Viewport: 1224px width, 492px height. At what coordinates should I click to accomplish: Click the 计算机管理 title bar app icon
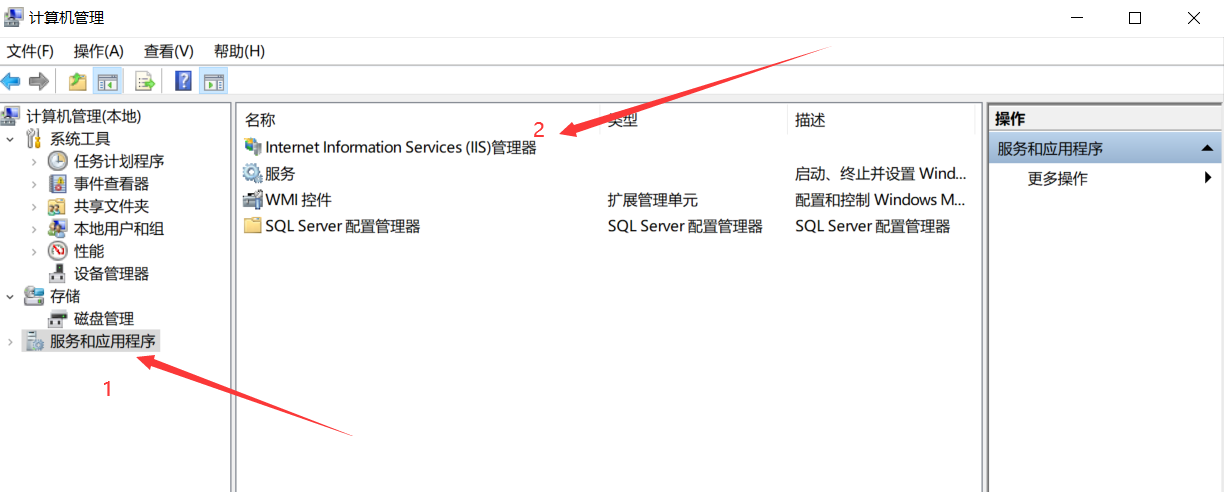tap(13, 17)
